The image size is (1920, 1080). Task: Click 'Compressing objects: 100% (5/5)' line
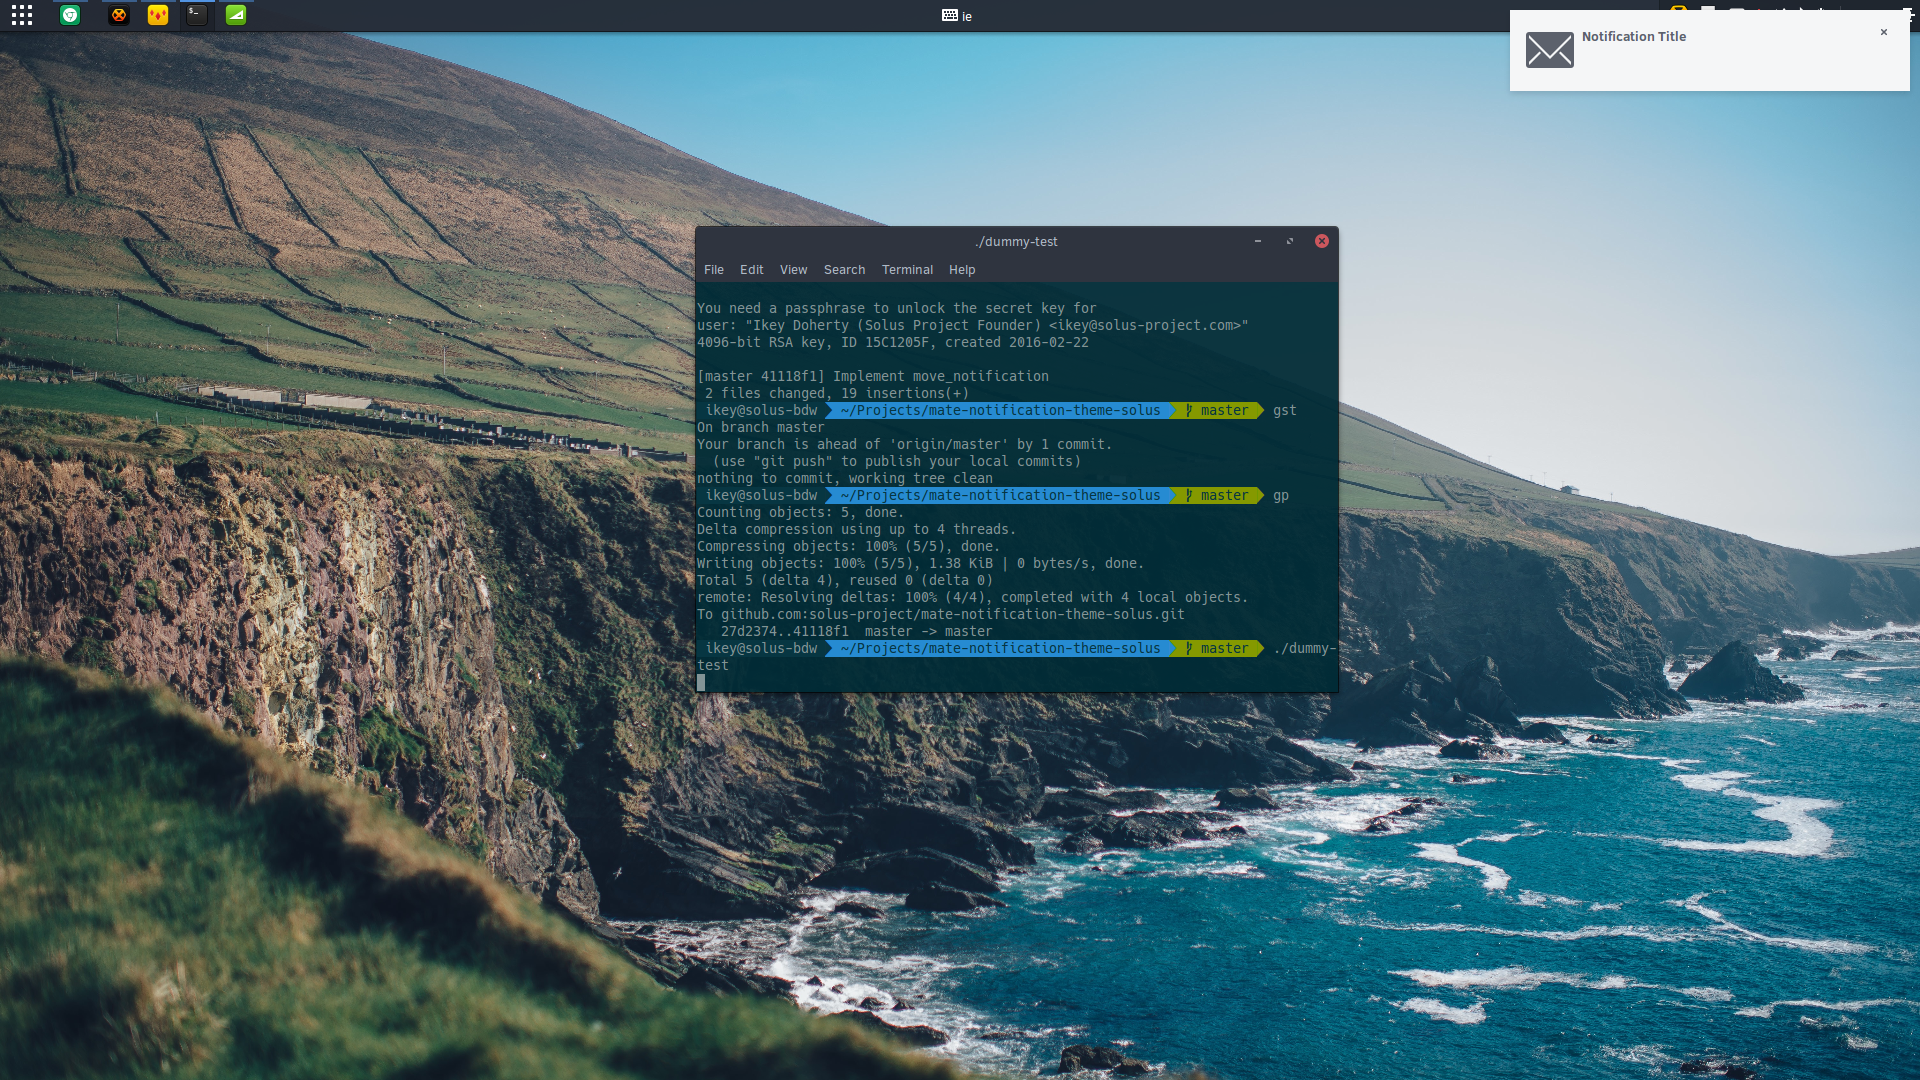coord(849,547)
